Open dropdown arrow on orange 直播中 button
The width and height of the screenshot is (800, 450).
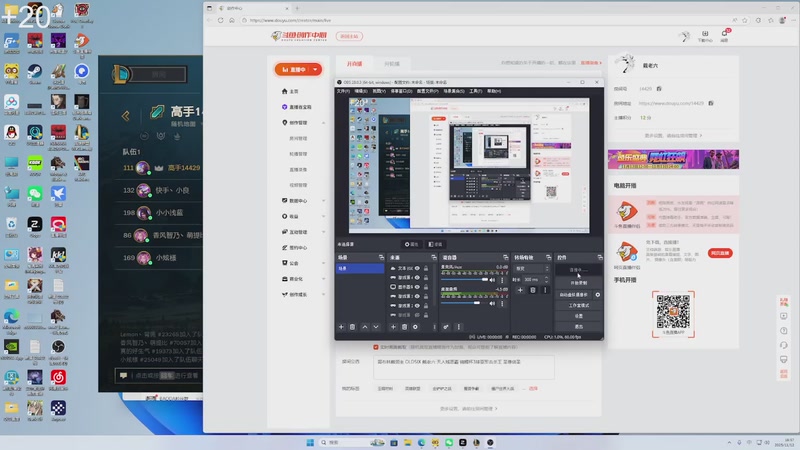coord(315,69)
